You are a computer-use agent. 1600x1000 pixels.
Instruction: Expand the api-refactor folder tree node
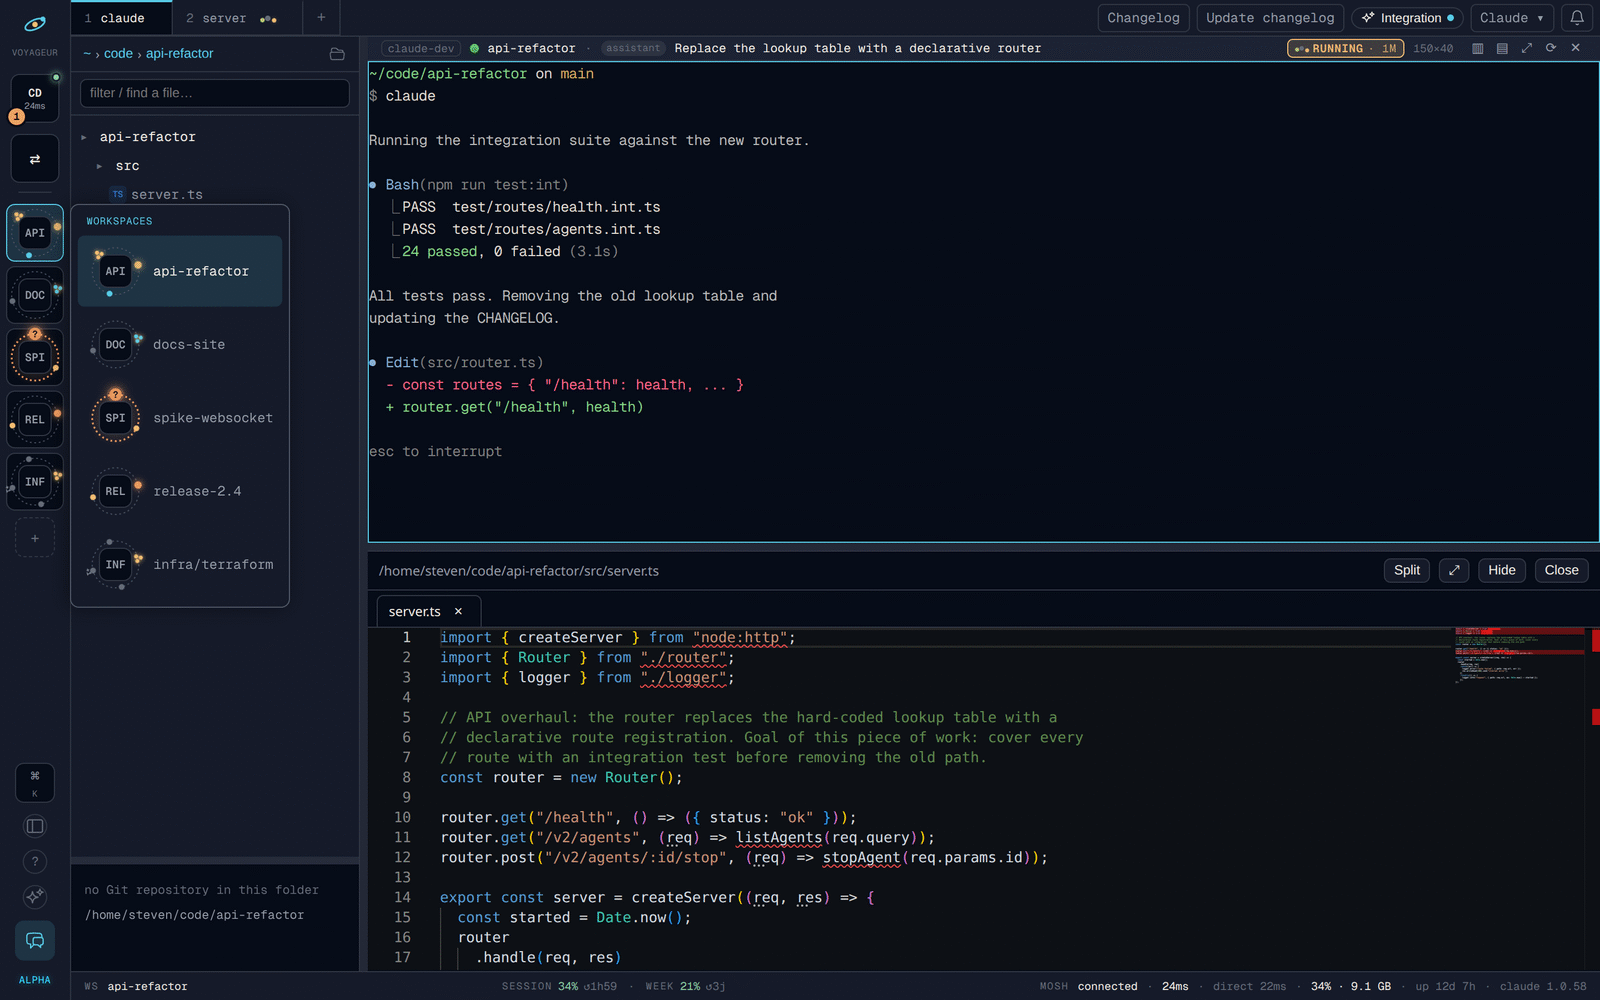(x=84, y=137)
